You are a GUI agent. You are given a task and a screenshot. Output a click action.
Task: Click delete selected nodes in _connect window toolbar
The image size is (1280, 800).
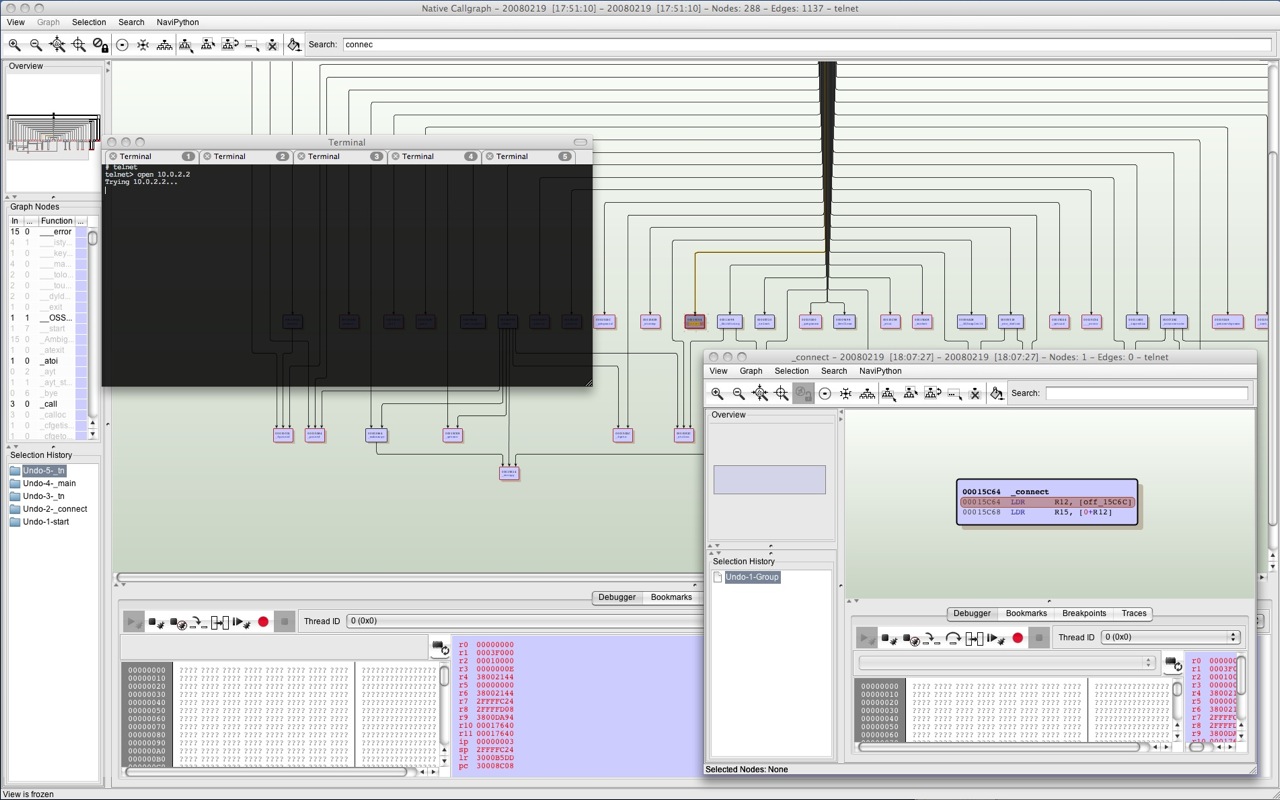[x=975, y=393]
